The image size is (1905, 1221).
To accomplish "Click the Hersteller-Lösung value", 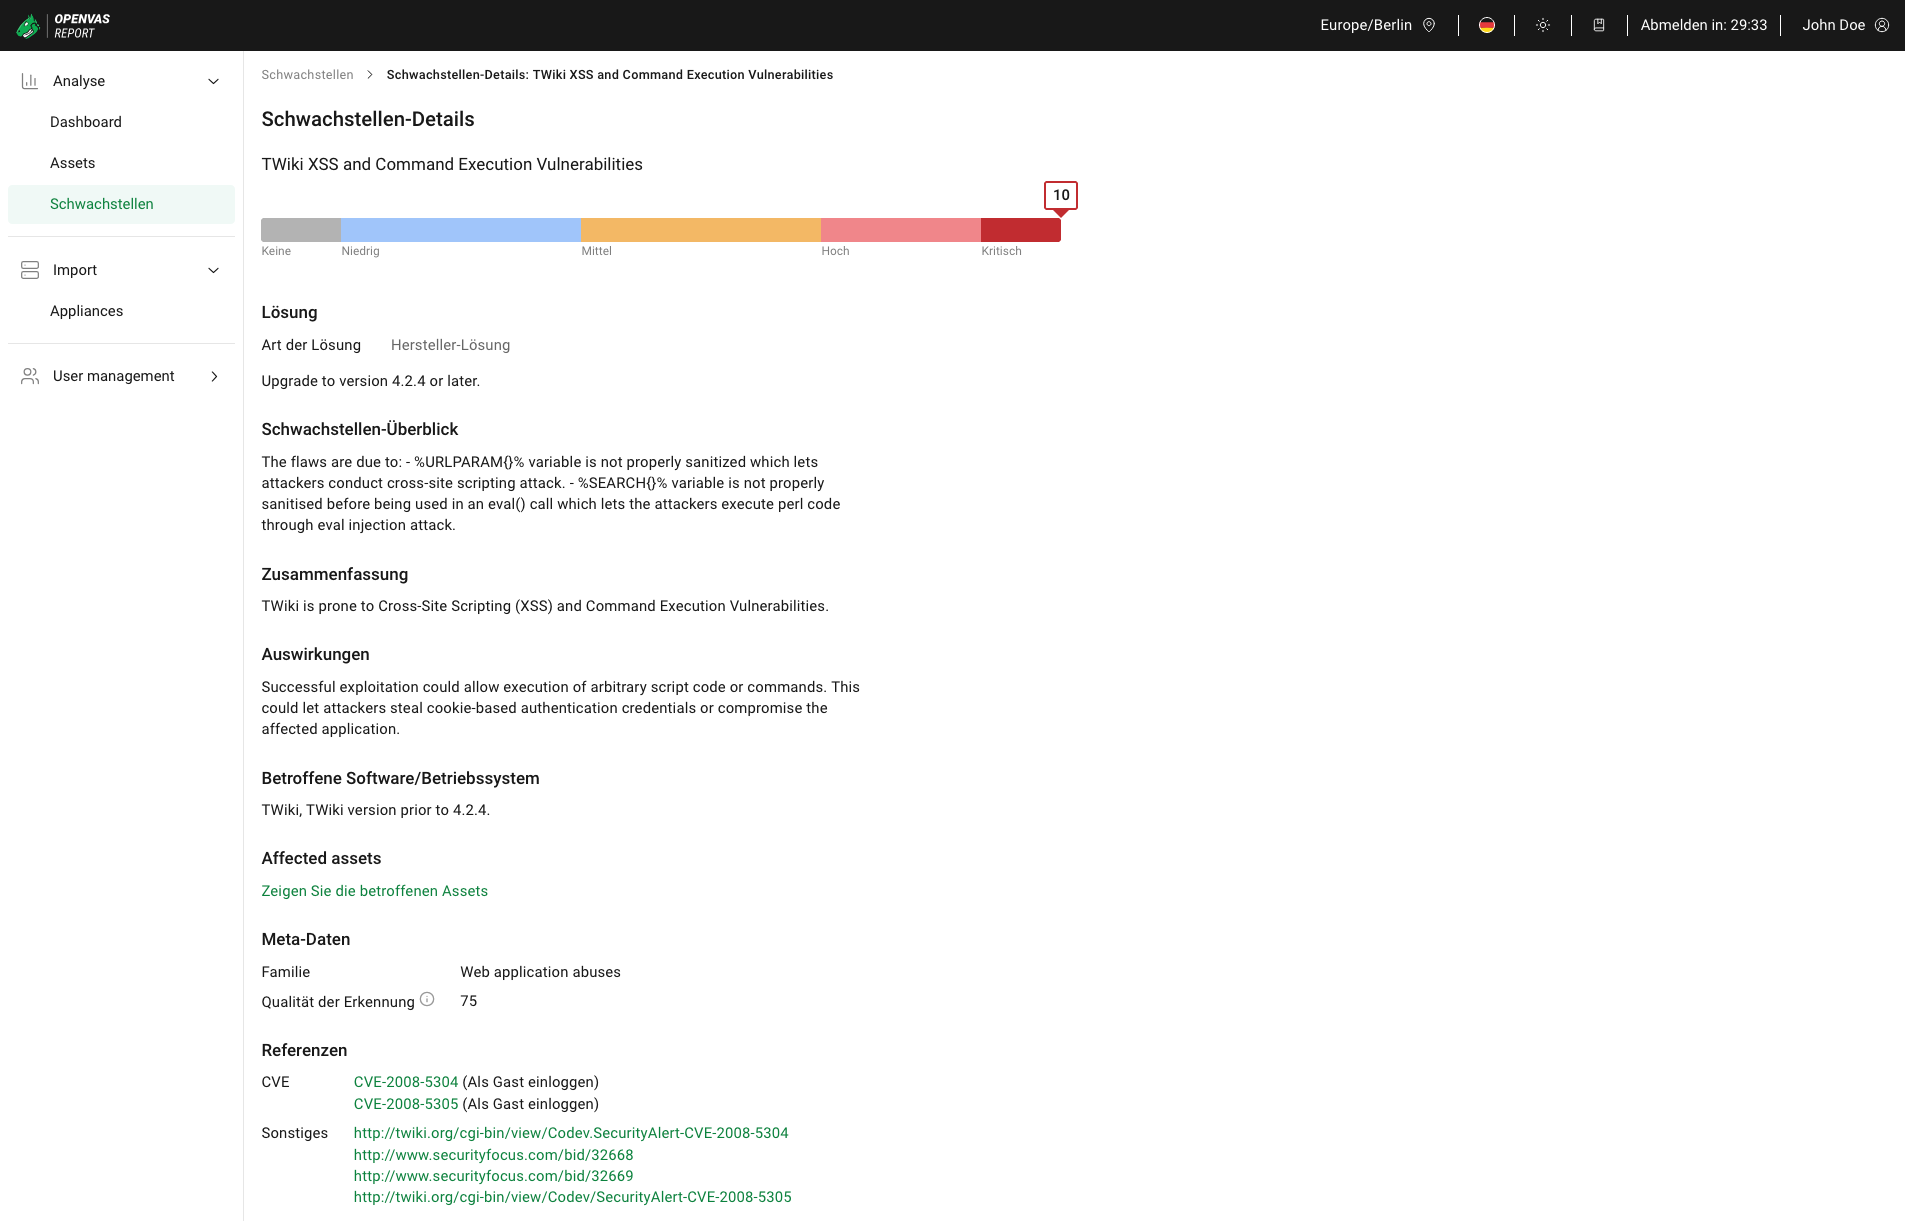I will coord(450,345).
